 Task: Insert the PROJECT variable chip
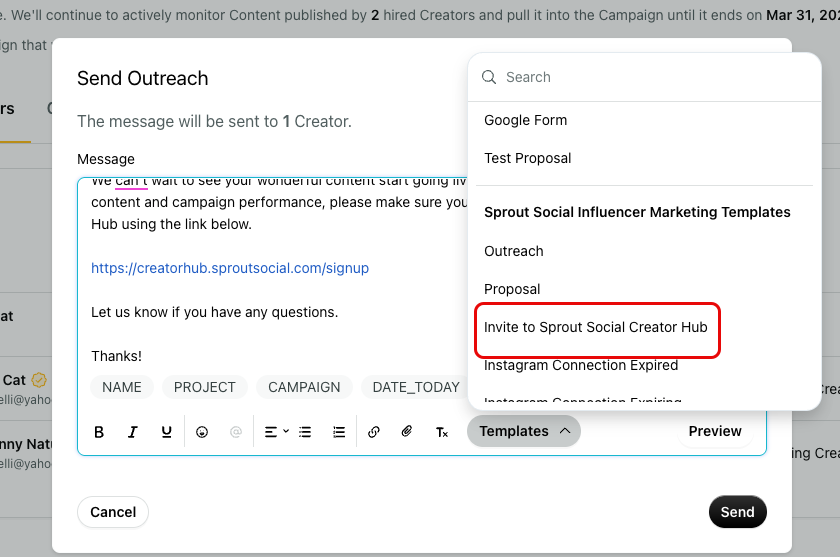205,387
